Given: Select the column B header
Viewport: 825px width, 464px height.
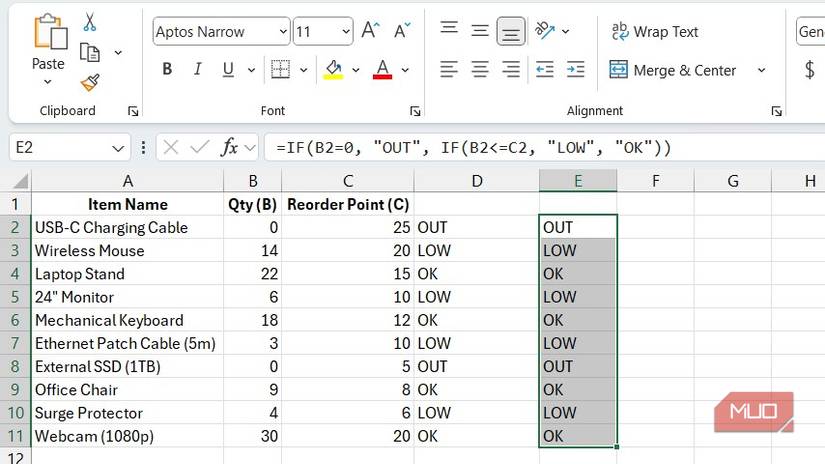Looking at the screenshot, I should pyautogui.click(x=253, y=181).
